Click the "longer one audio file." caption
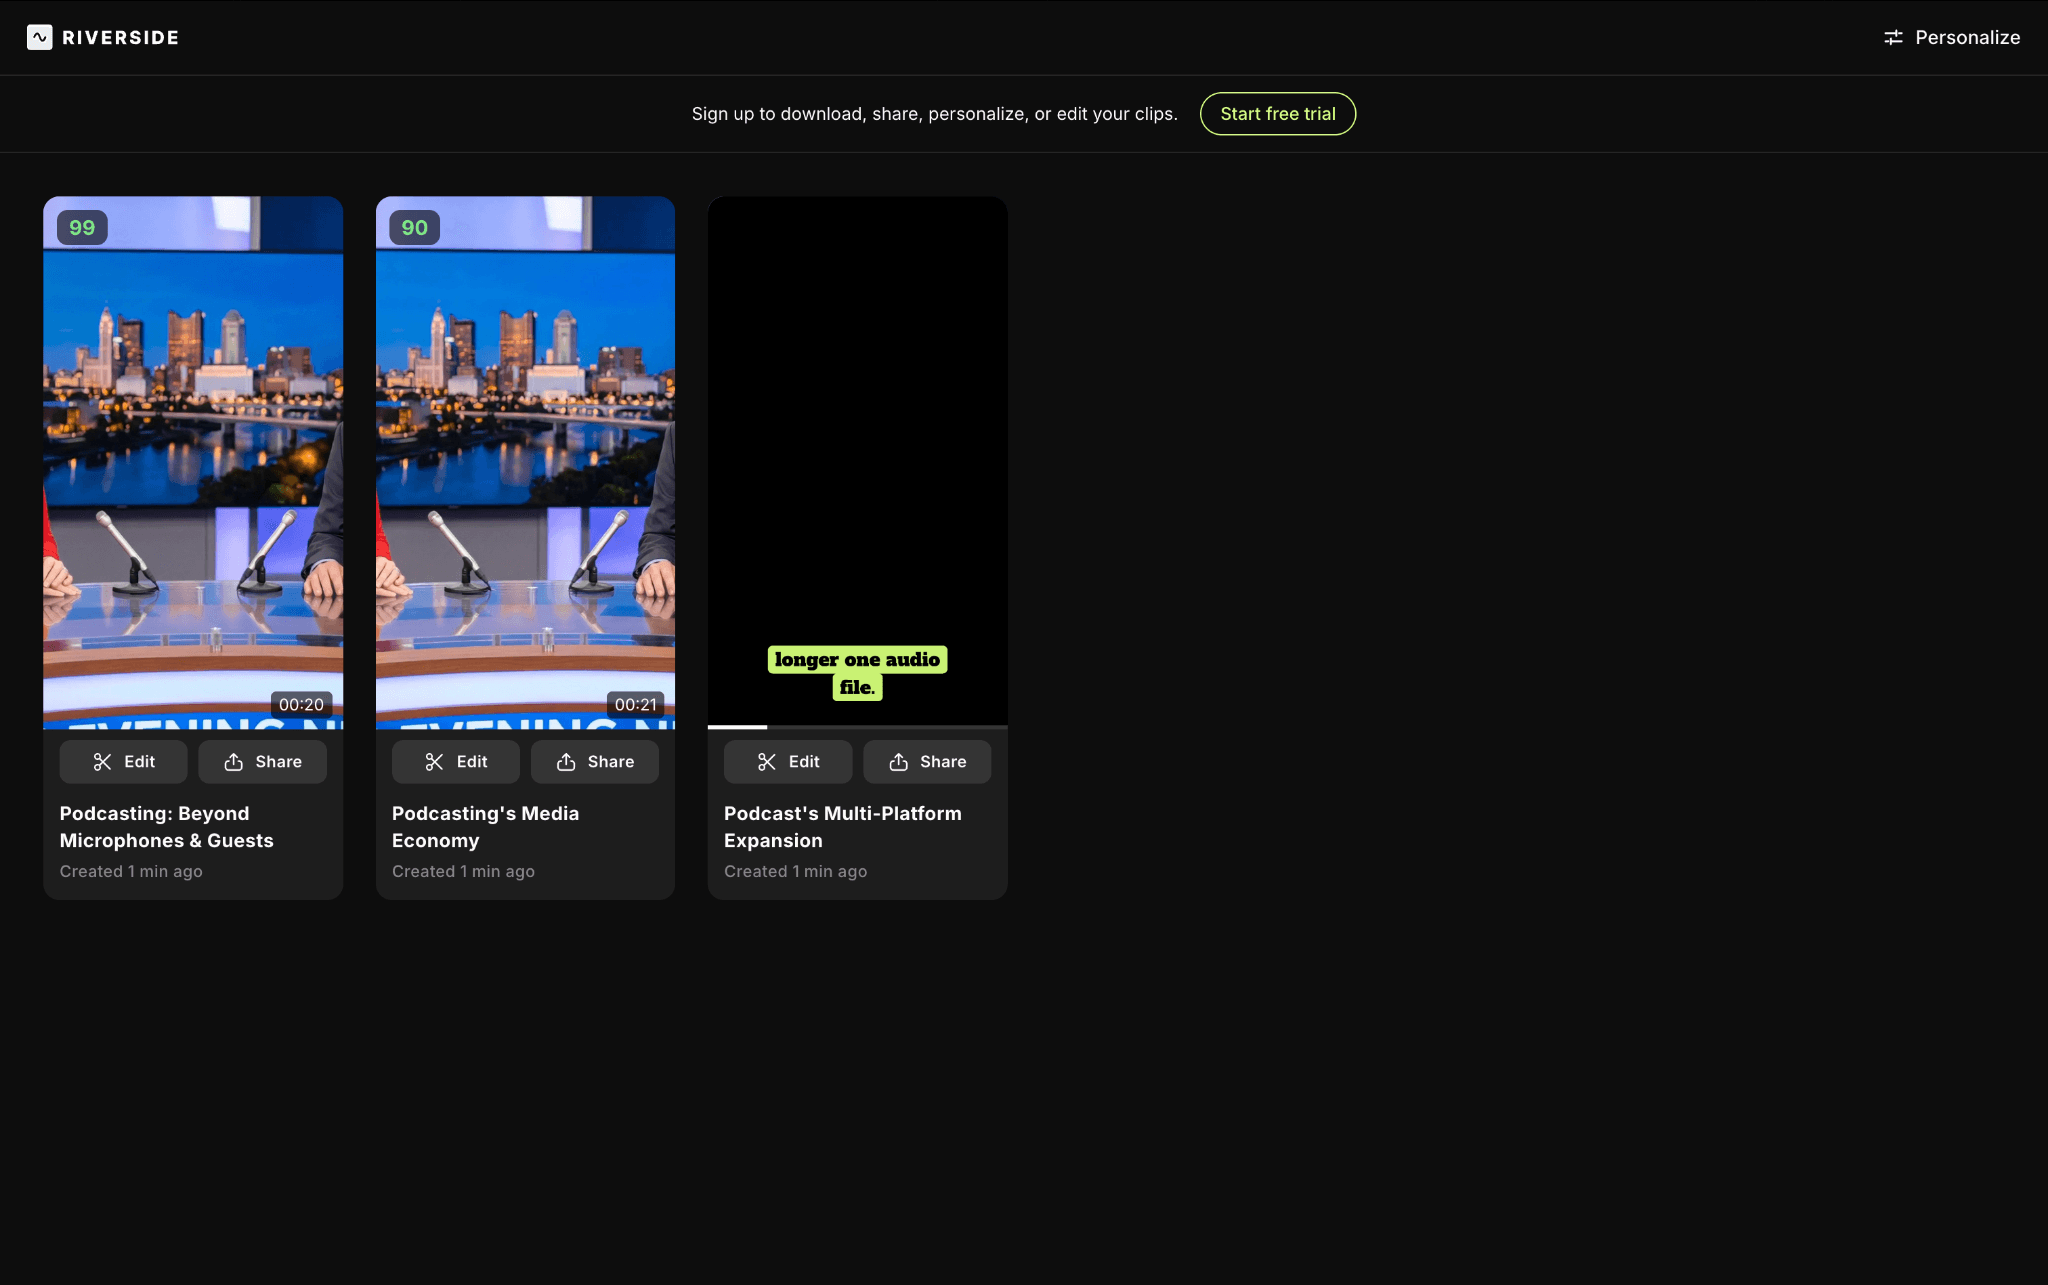Viewport: 2048px width, 1285px height. coord(857,673)
